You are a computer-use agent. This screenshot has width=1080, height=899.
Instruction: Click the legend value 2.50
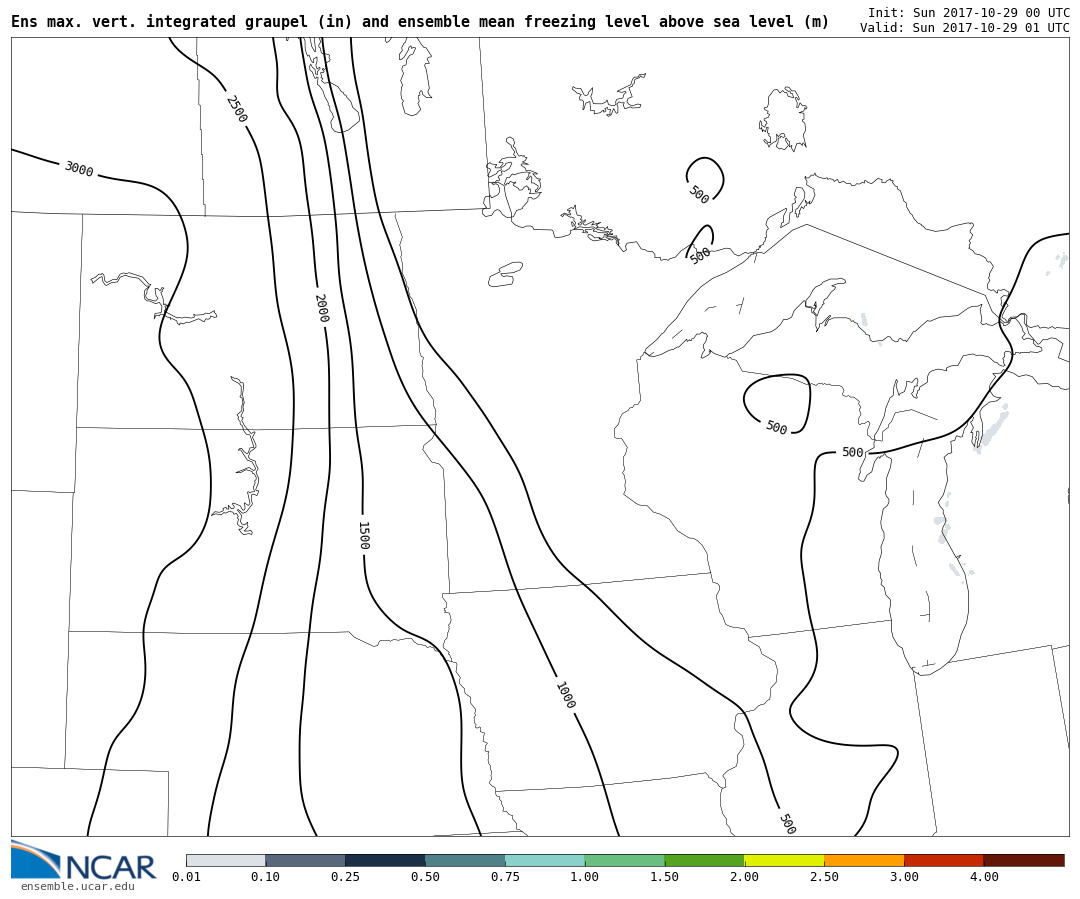point(824,877)
